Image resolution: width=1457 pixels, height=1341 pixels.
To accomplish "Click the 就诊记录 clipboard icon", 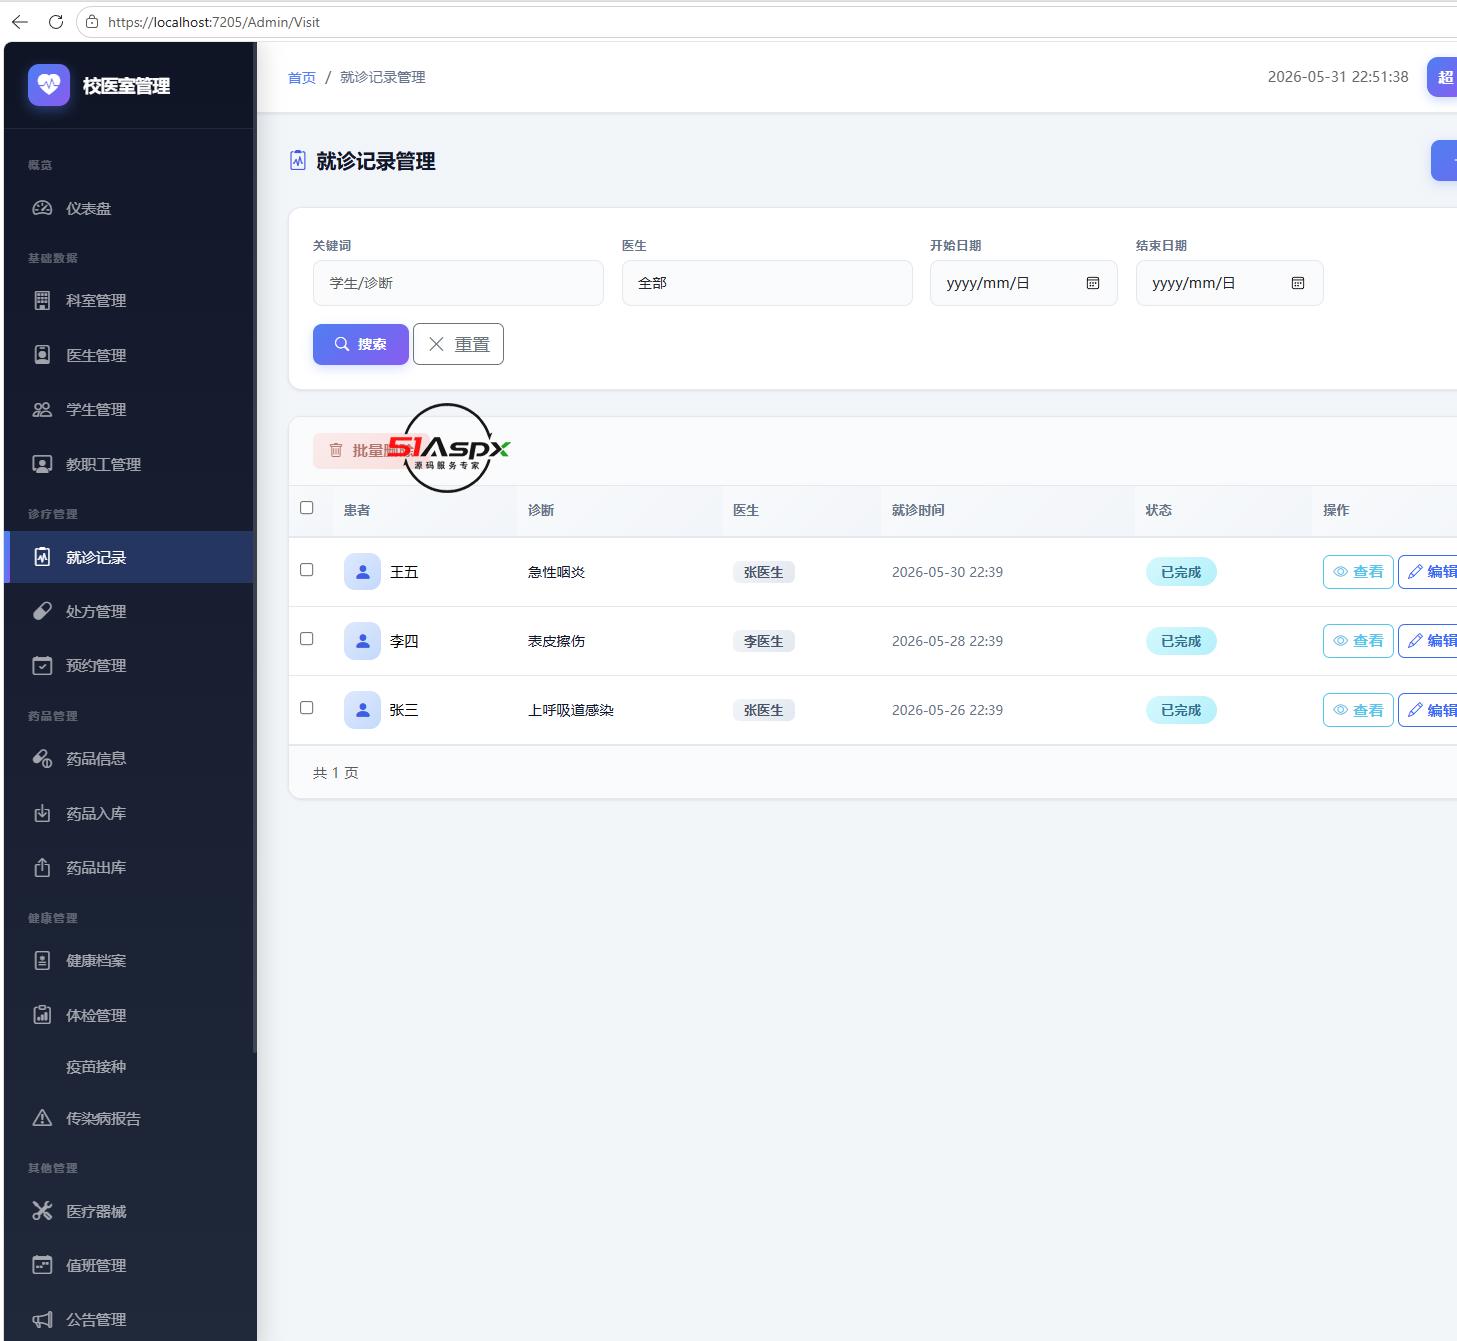I will click(42, 557).
